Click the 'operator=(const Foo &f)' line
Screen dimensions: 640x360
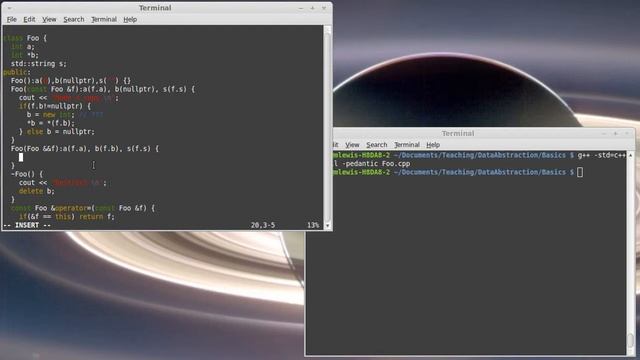83,208
